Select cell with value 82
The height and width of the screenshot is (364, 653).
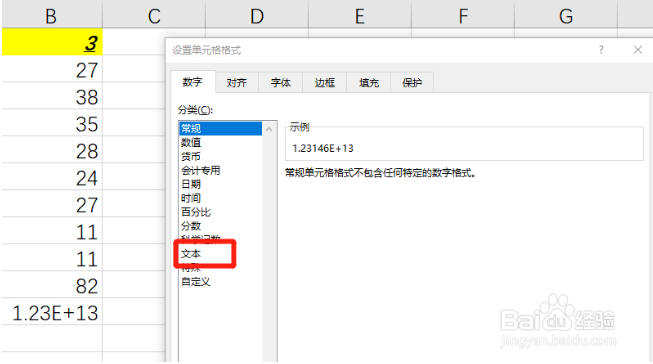[x=52, y=285]
